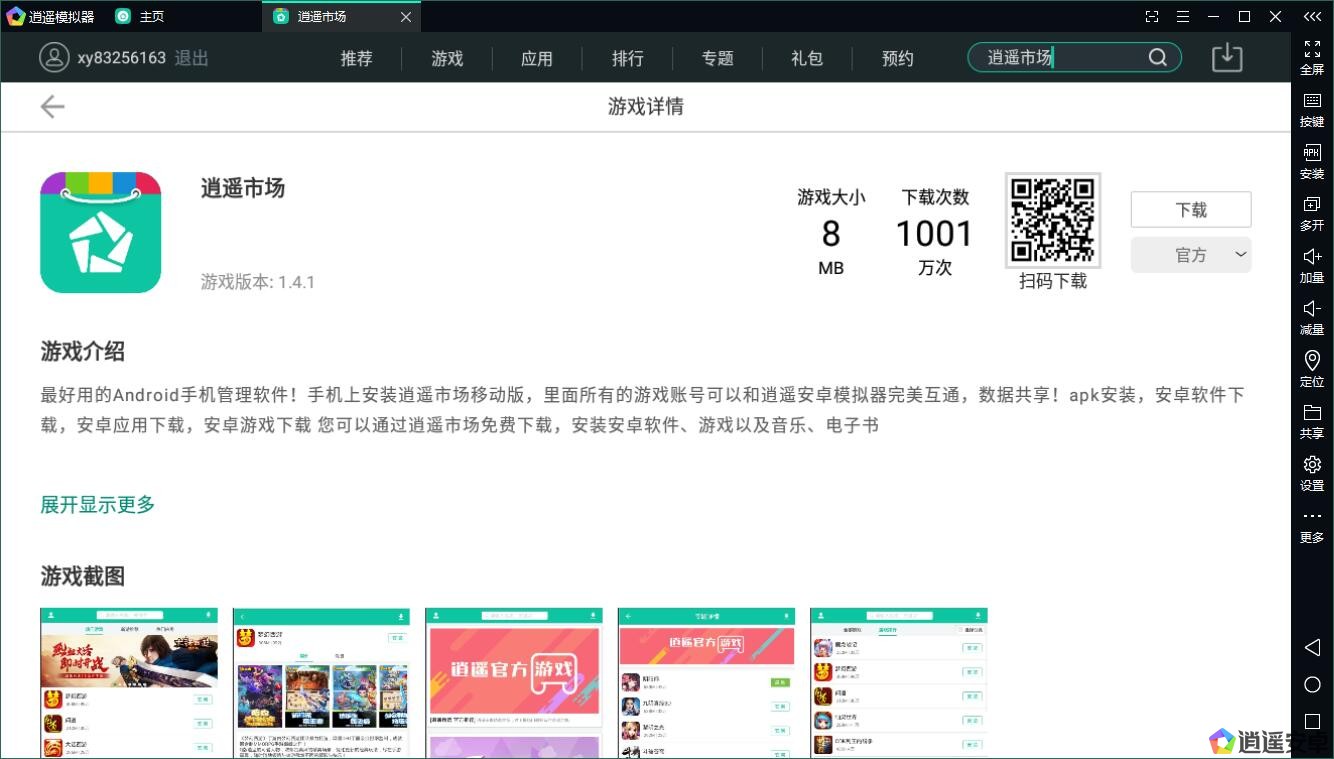Click the 逍遥市场 app icon
The height and width of the screenshot is (759, 1334).
pos(100,232)
